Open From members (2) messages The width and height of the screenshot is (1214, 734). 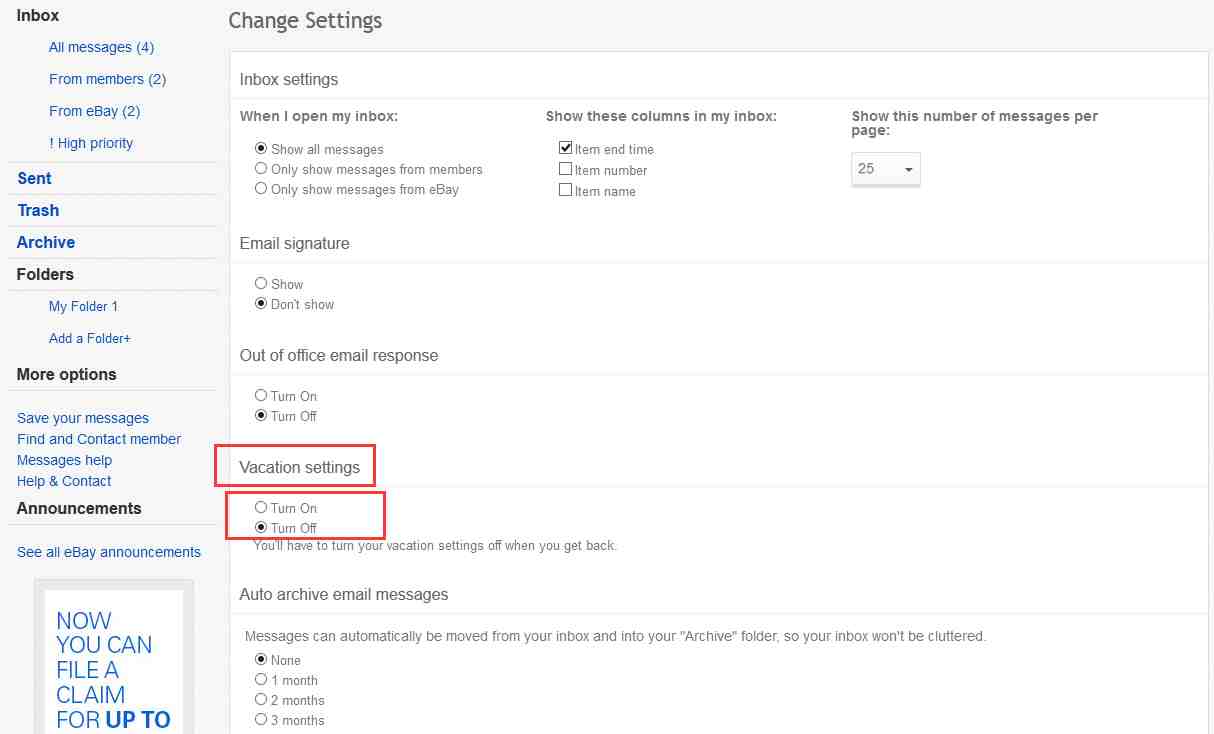point(107,79)
